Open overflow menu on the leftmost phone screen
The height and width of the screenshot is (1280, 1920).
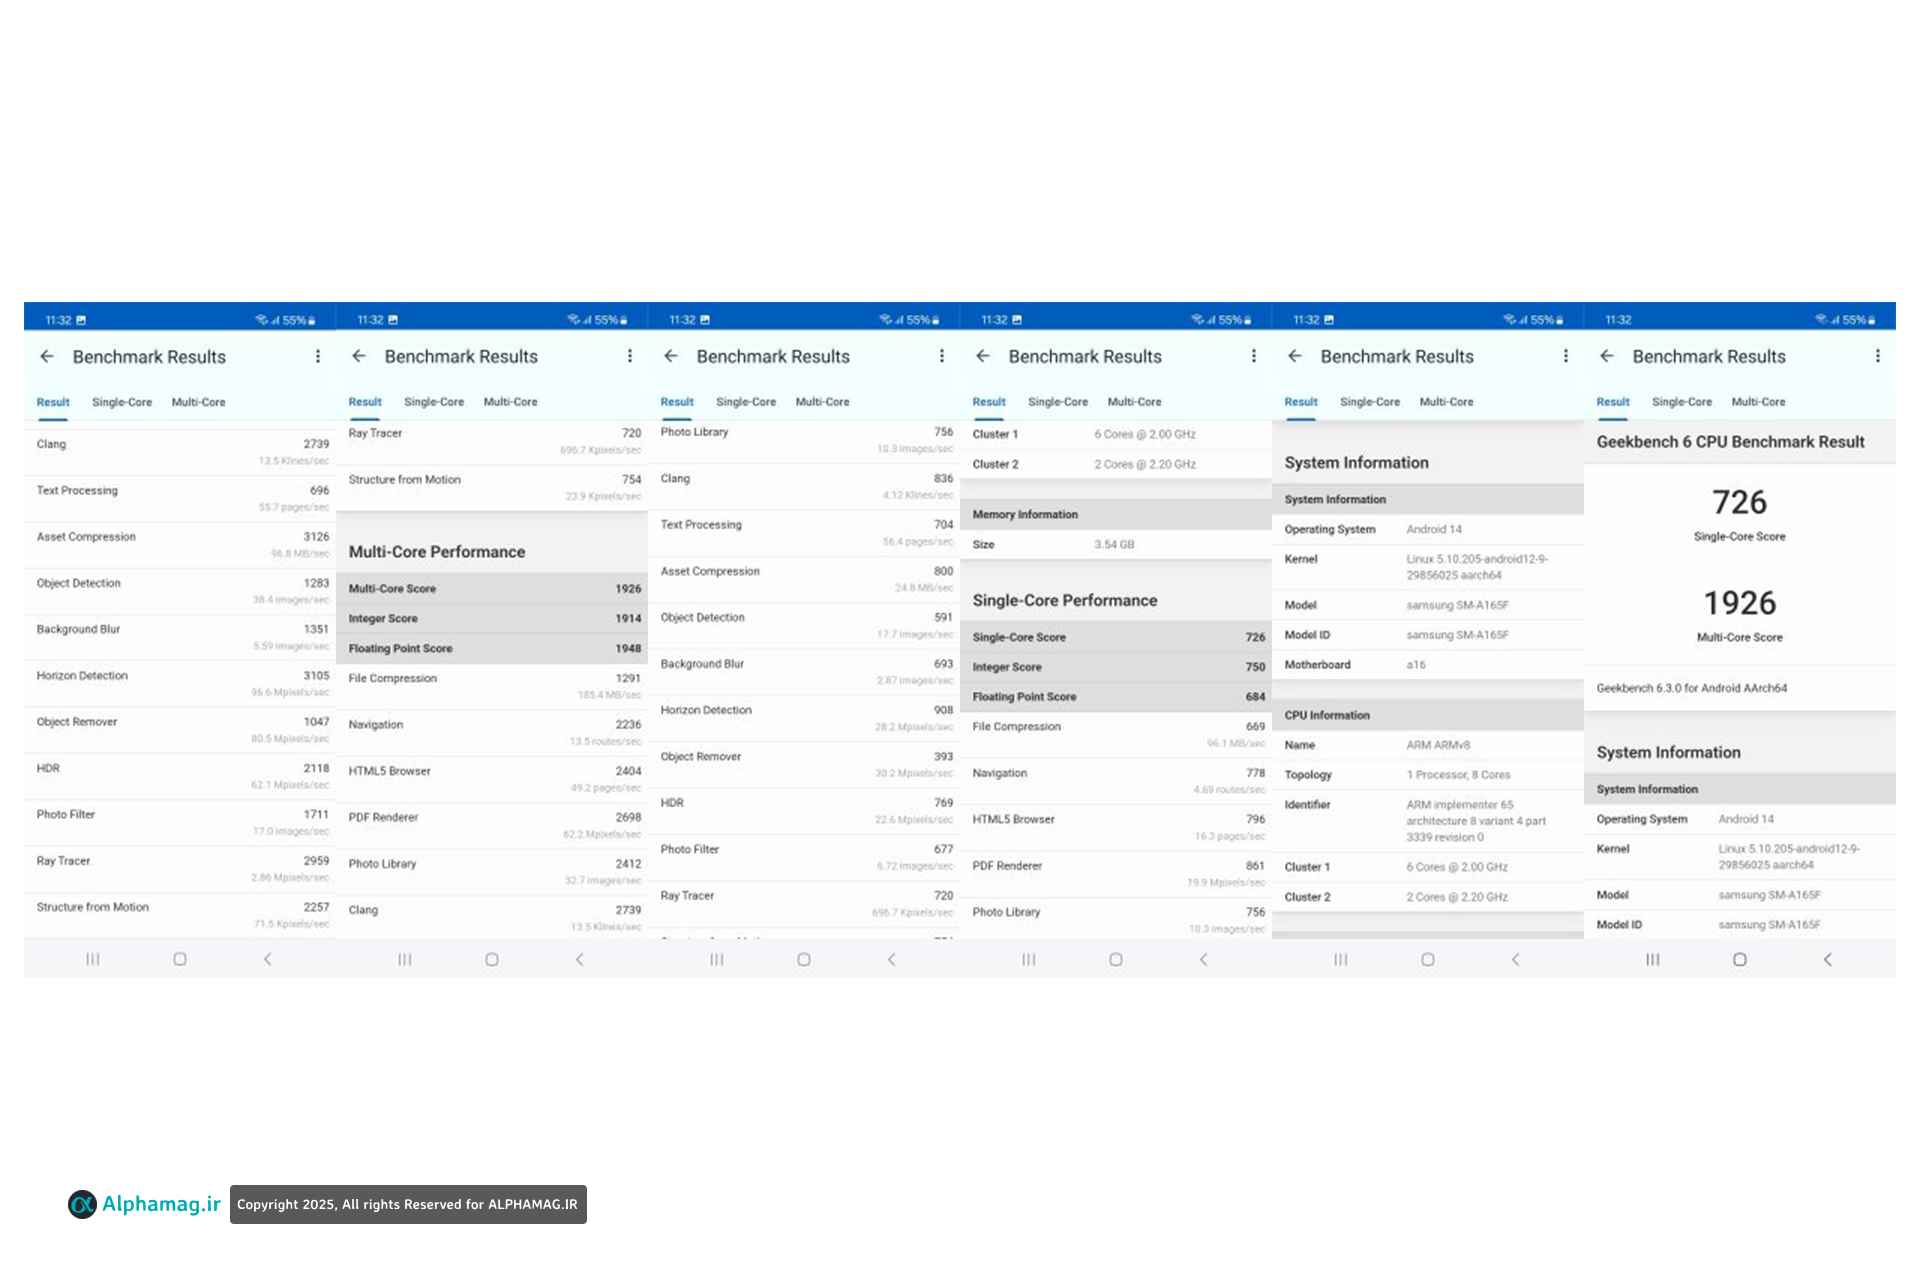click(x=318, y=356)
